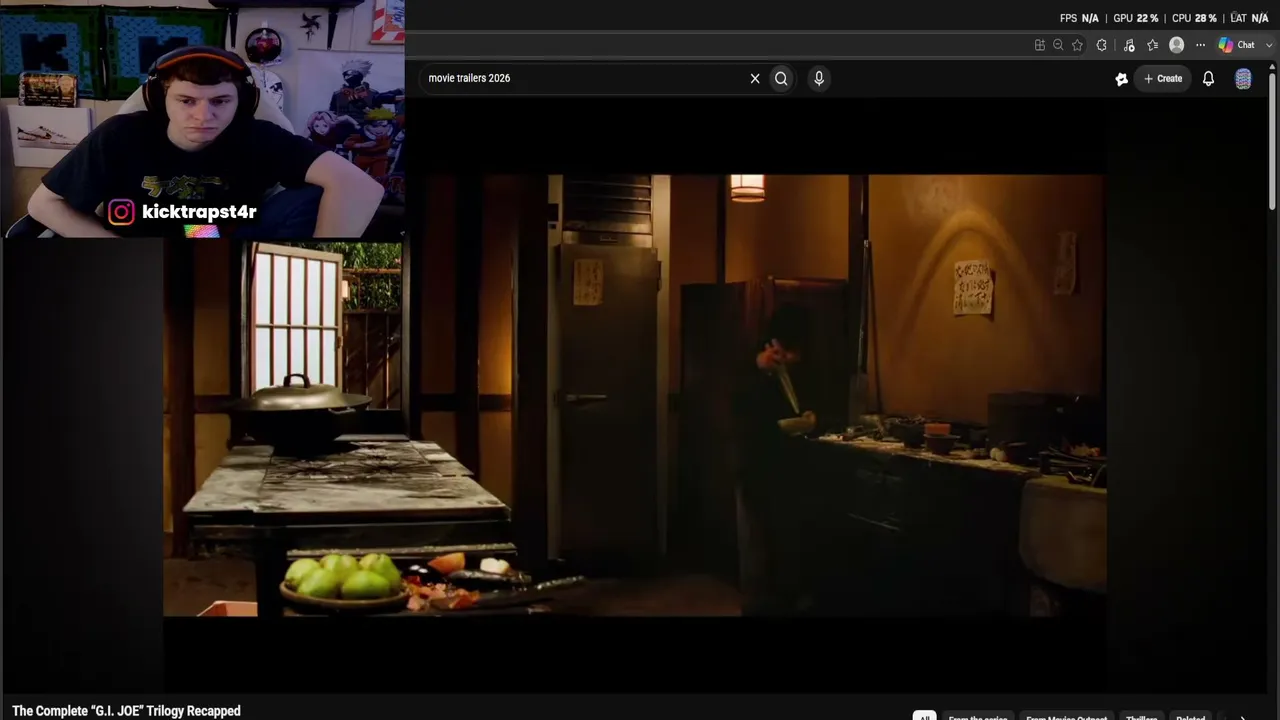The image size is (1280, 720).
Task: Select the 'All' filter chip
Action: coord(924,716)
